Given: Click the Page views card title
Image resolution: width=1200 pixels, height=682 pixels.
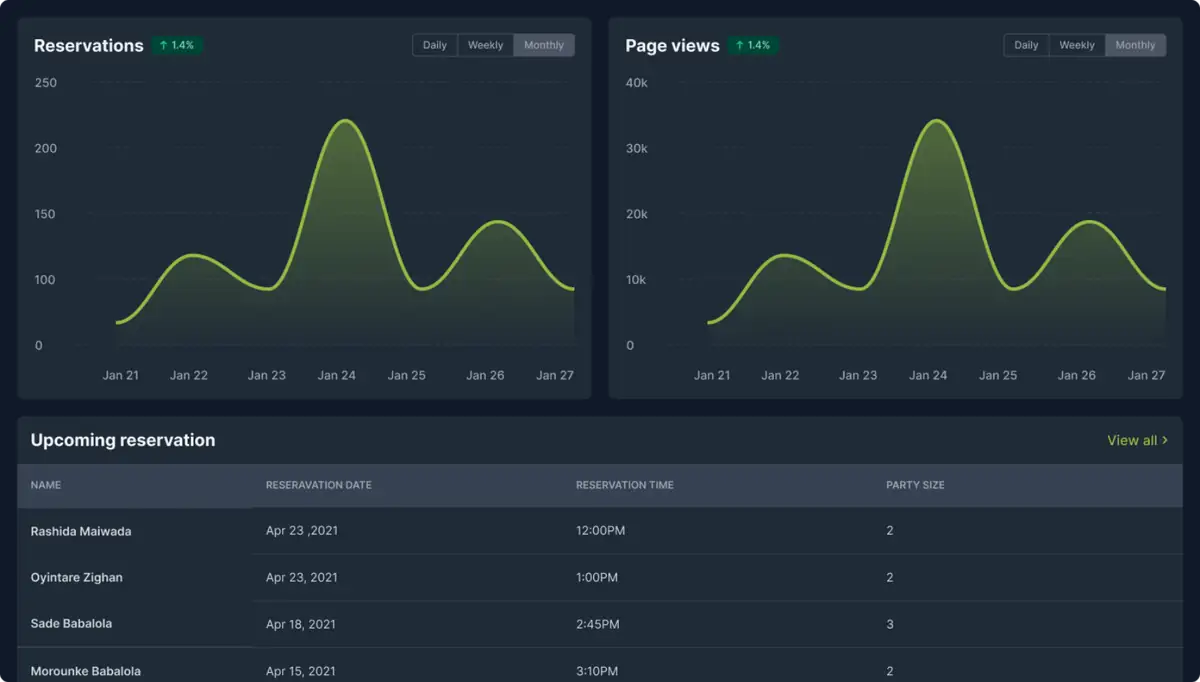Looking at the screenshot, I should [x=672, y=46].
